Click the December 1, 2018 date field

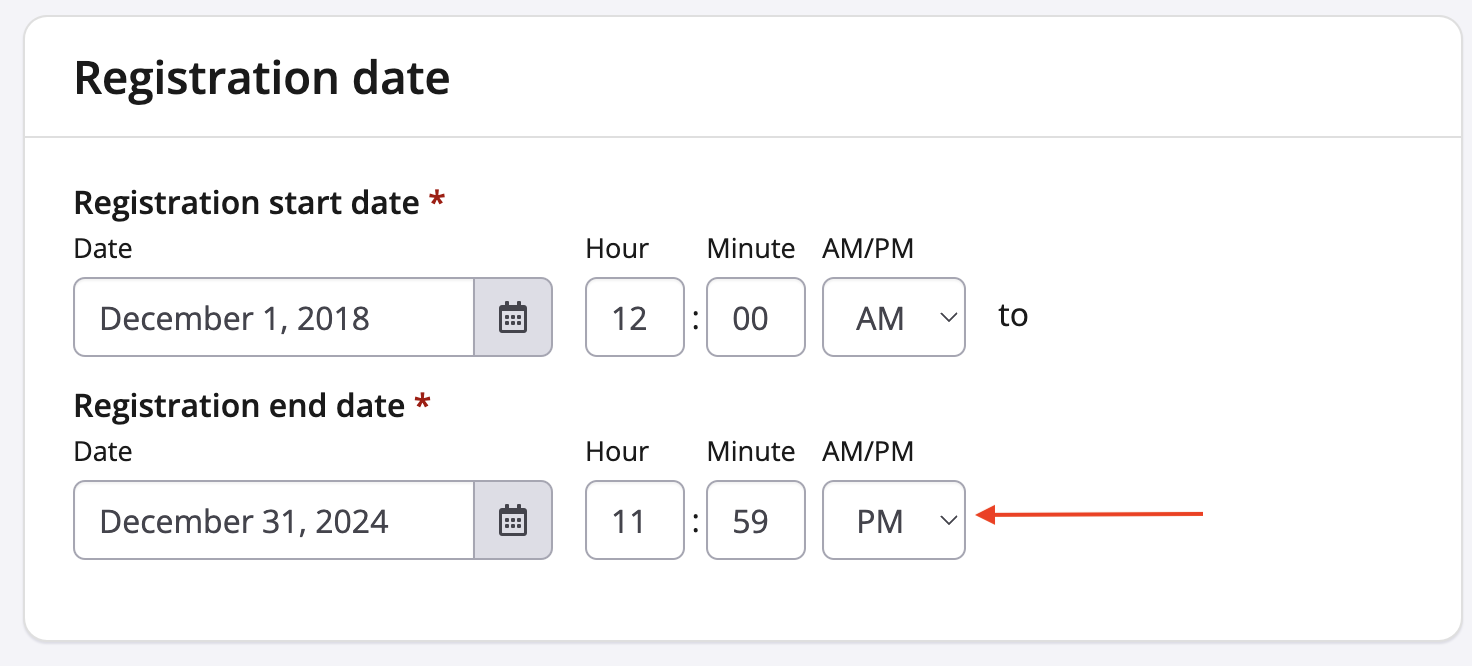pos(273,318)
